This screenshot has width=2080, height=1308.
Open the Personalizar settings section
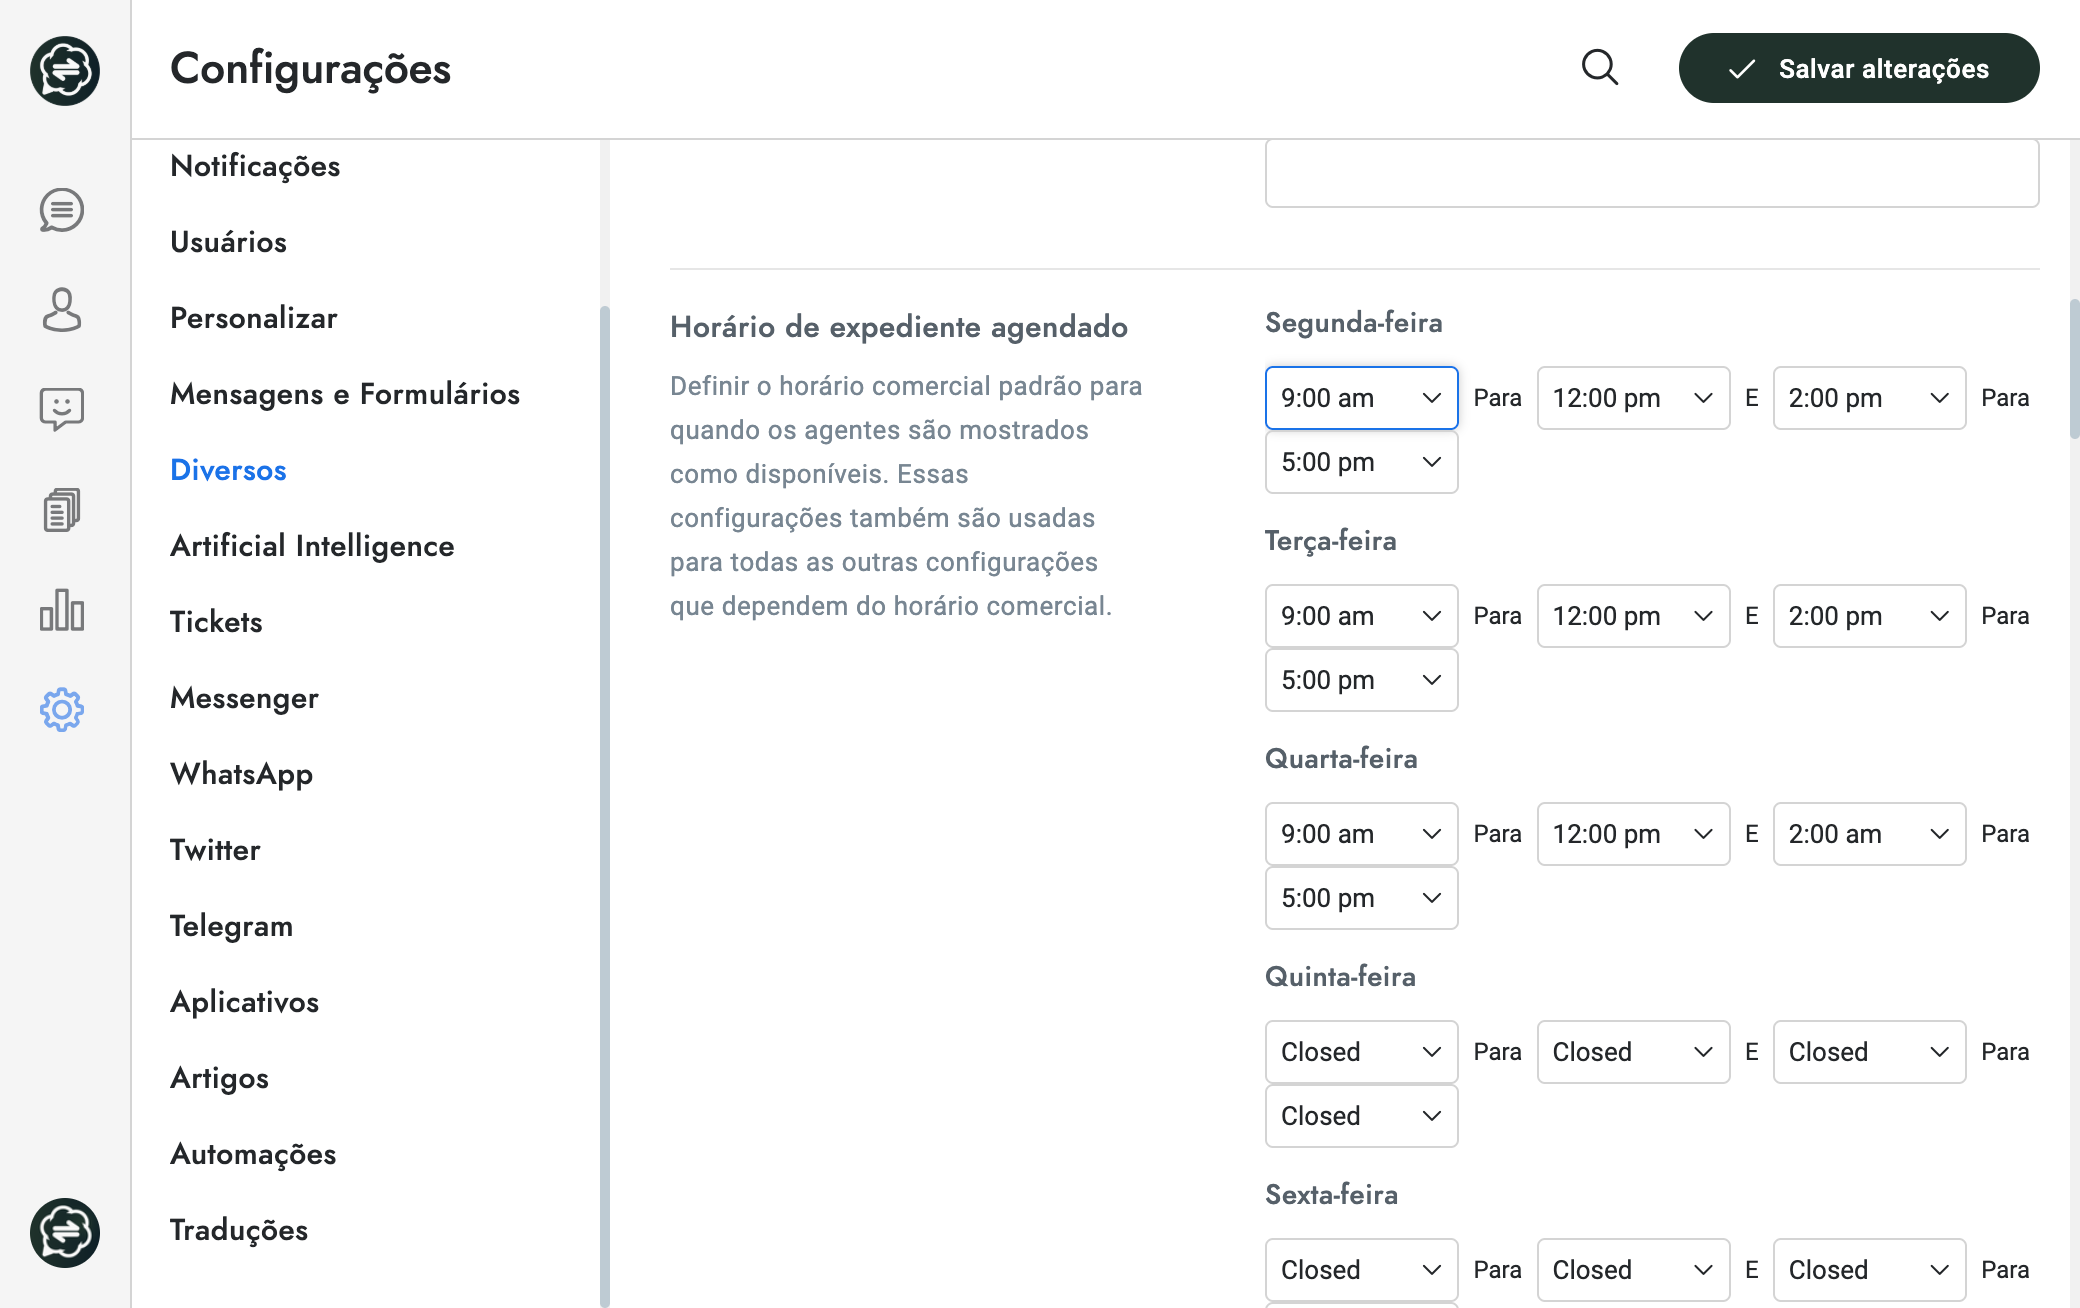(x=254, y=318)
